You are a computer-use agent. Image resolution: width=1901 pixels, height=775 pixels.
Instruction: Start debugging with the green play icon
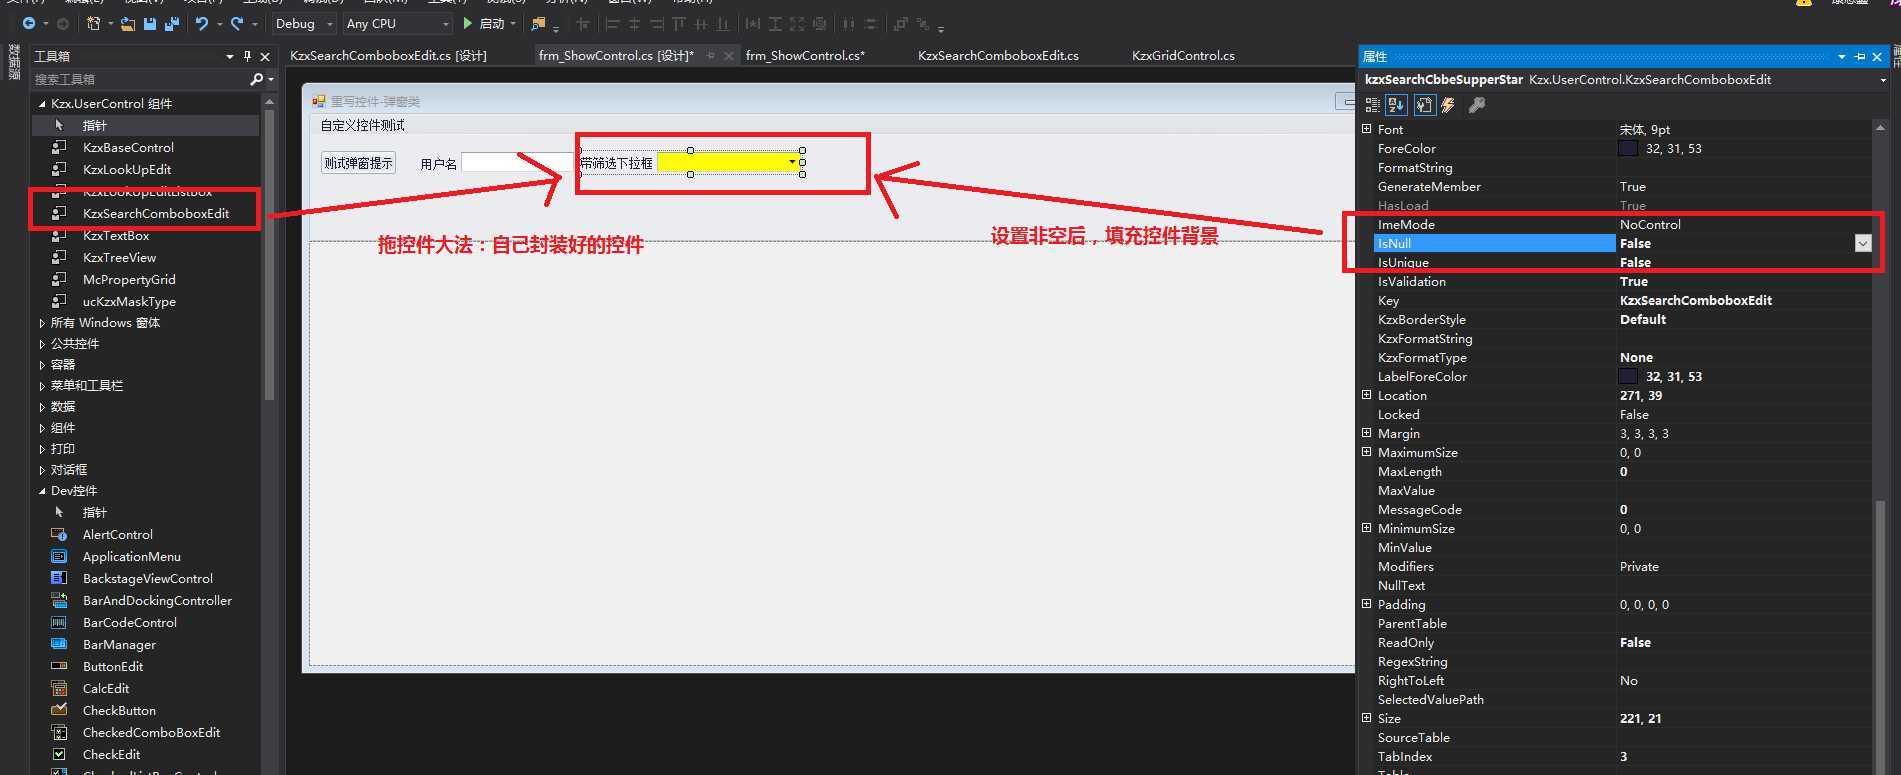pos(467,23)
